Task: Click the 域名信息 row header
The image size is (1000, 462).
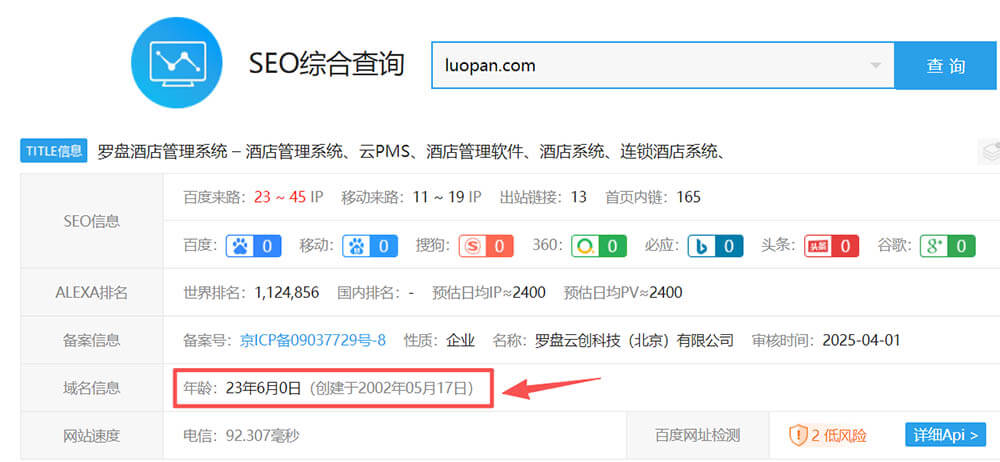Action: pos(92,388)
